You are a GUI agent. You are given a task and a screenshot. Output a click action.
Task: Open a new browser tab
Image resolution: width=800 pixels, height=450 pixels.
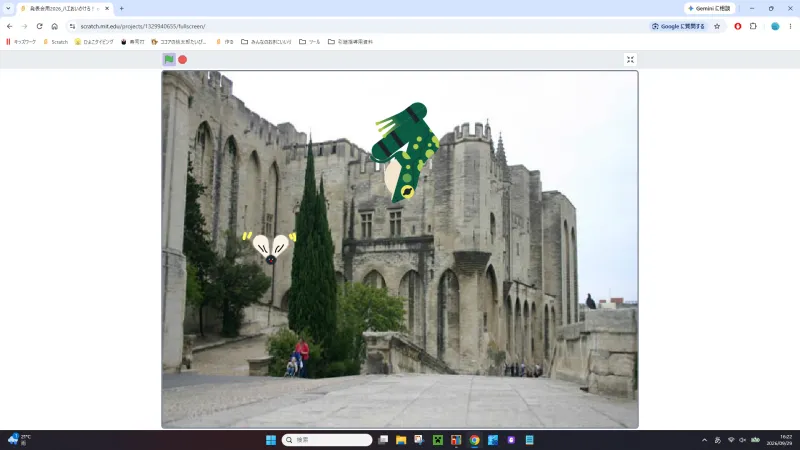tap(121, 9)
